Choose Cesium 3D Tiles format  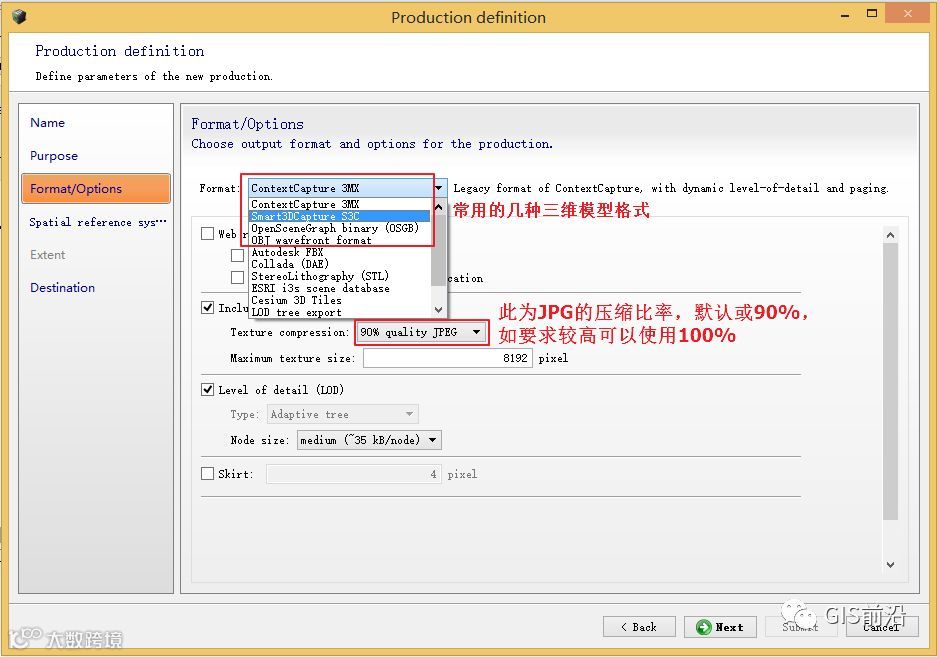339,300
